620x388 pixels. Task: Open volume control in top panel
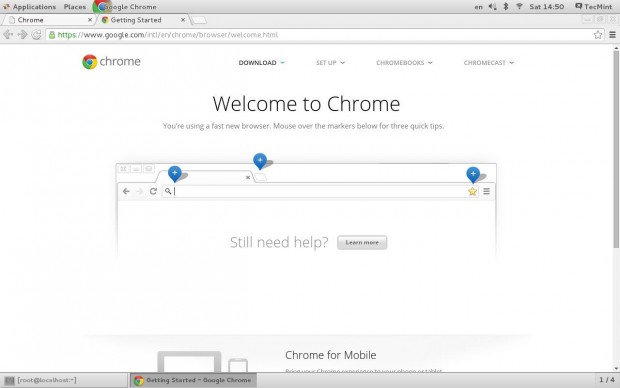[492, 7]
